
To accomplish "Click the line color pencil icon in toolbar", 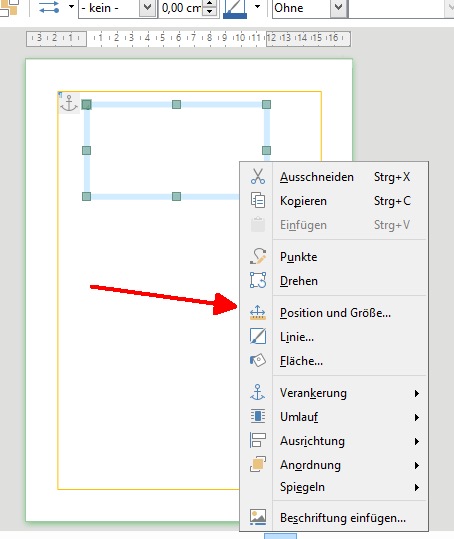I will 235,8.
